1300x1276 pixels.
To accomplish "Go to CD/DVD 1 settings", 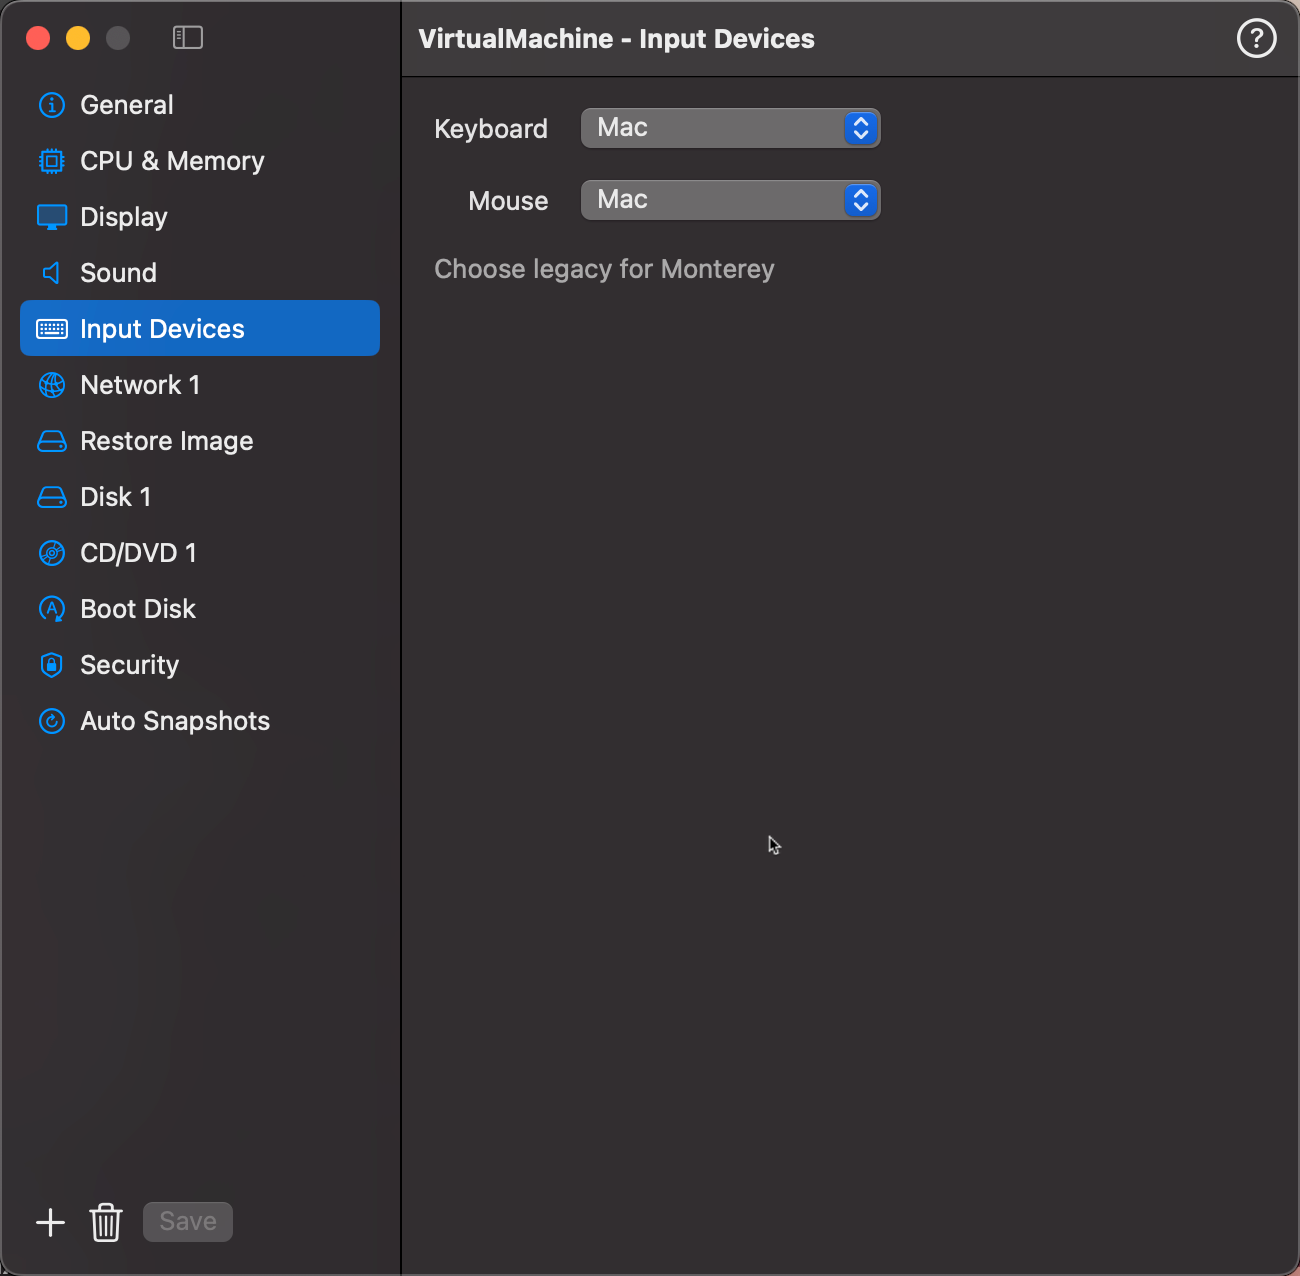I will pos(138,553).
